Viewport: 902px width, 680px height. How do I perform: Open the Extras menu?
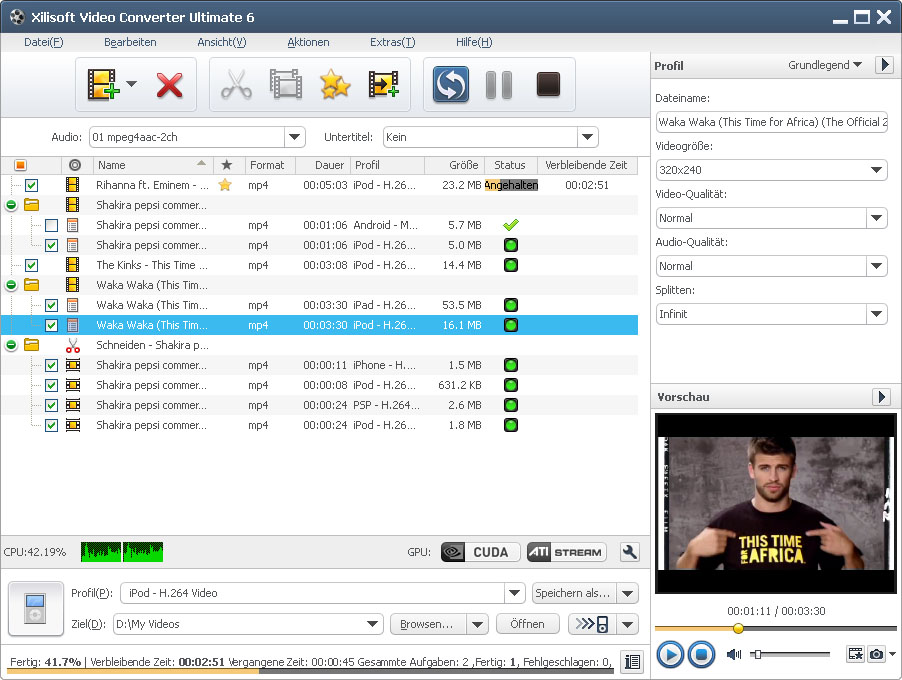392,42
